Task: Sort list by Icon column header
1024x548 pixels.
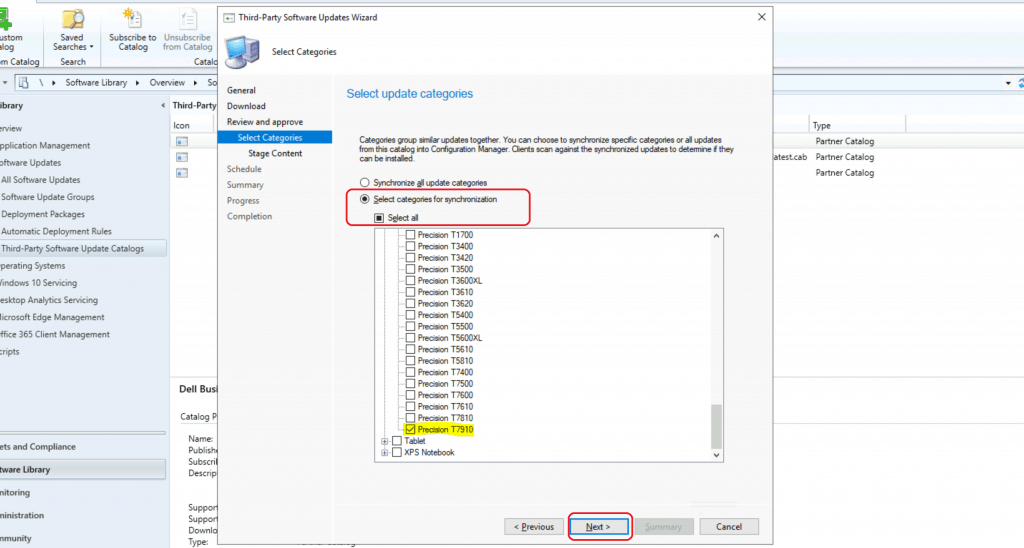Action: [192, 125]
